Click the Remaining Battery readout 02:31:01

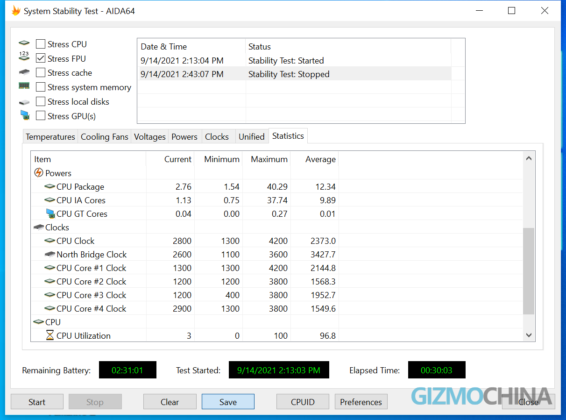(127, 370)
